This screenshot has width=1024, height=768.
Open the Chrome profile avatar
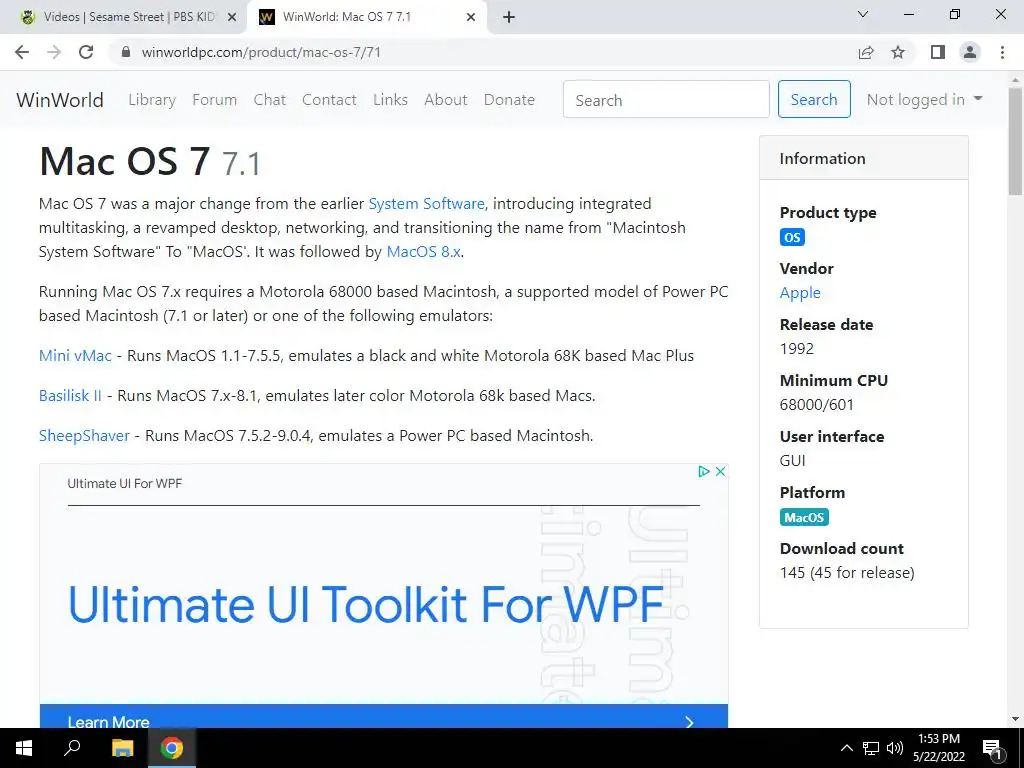970,52
